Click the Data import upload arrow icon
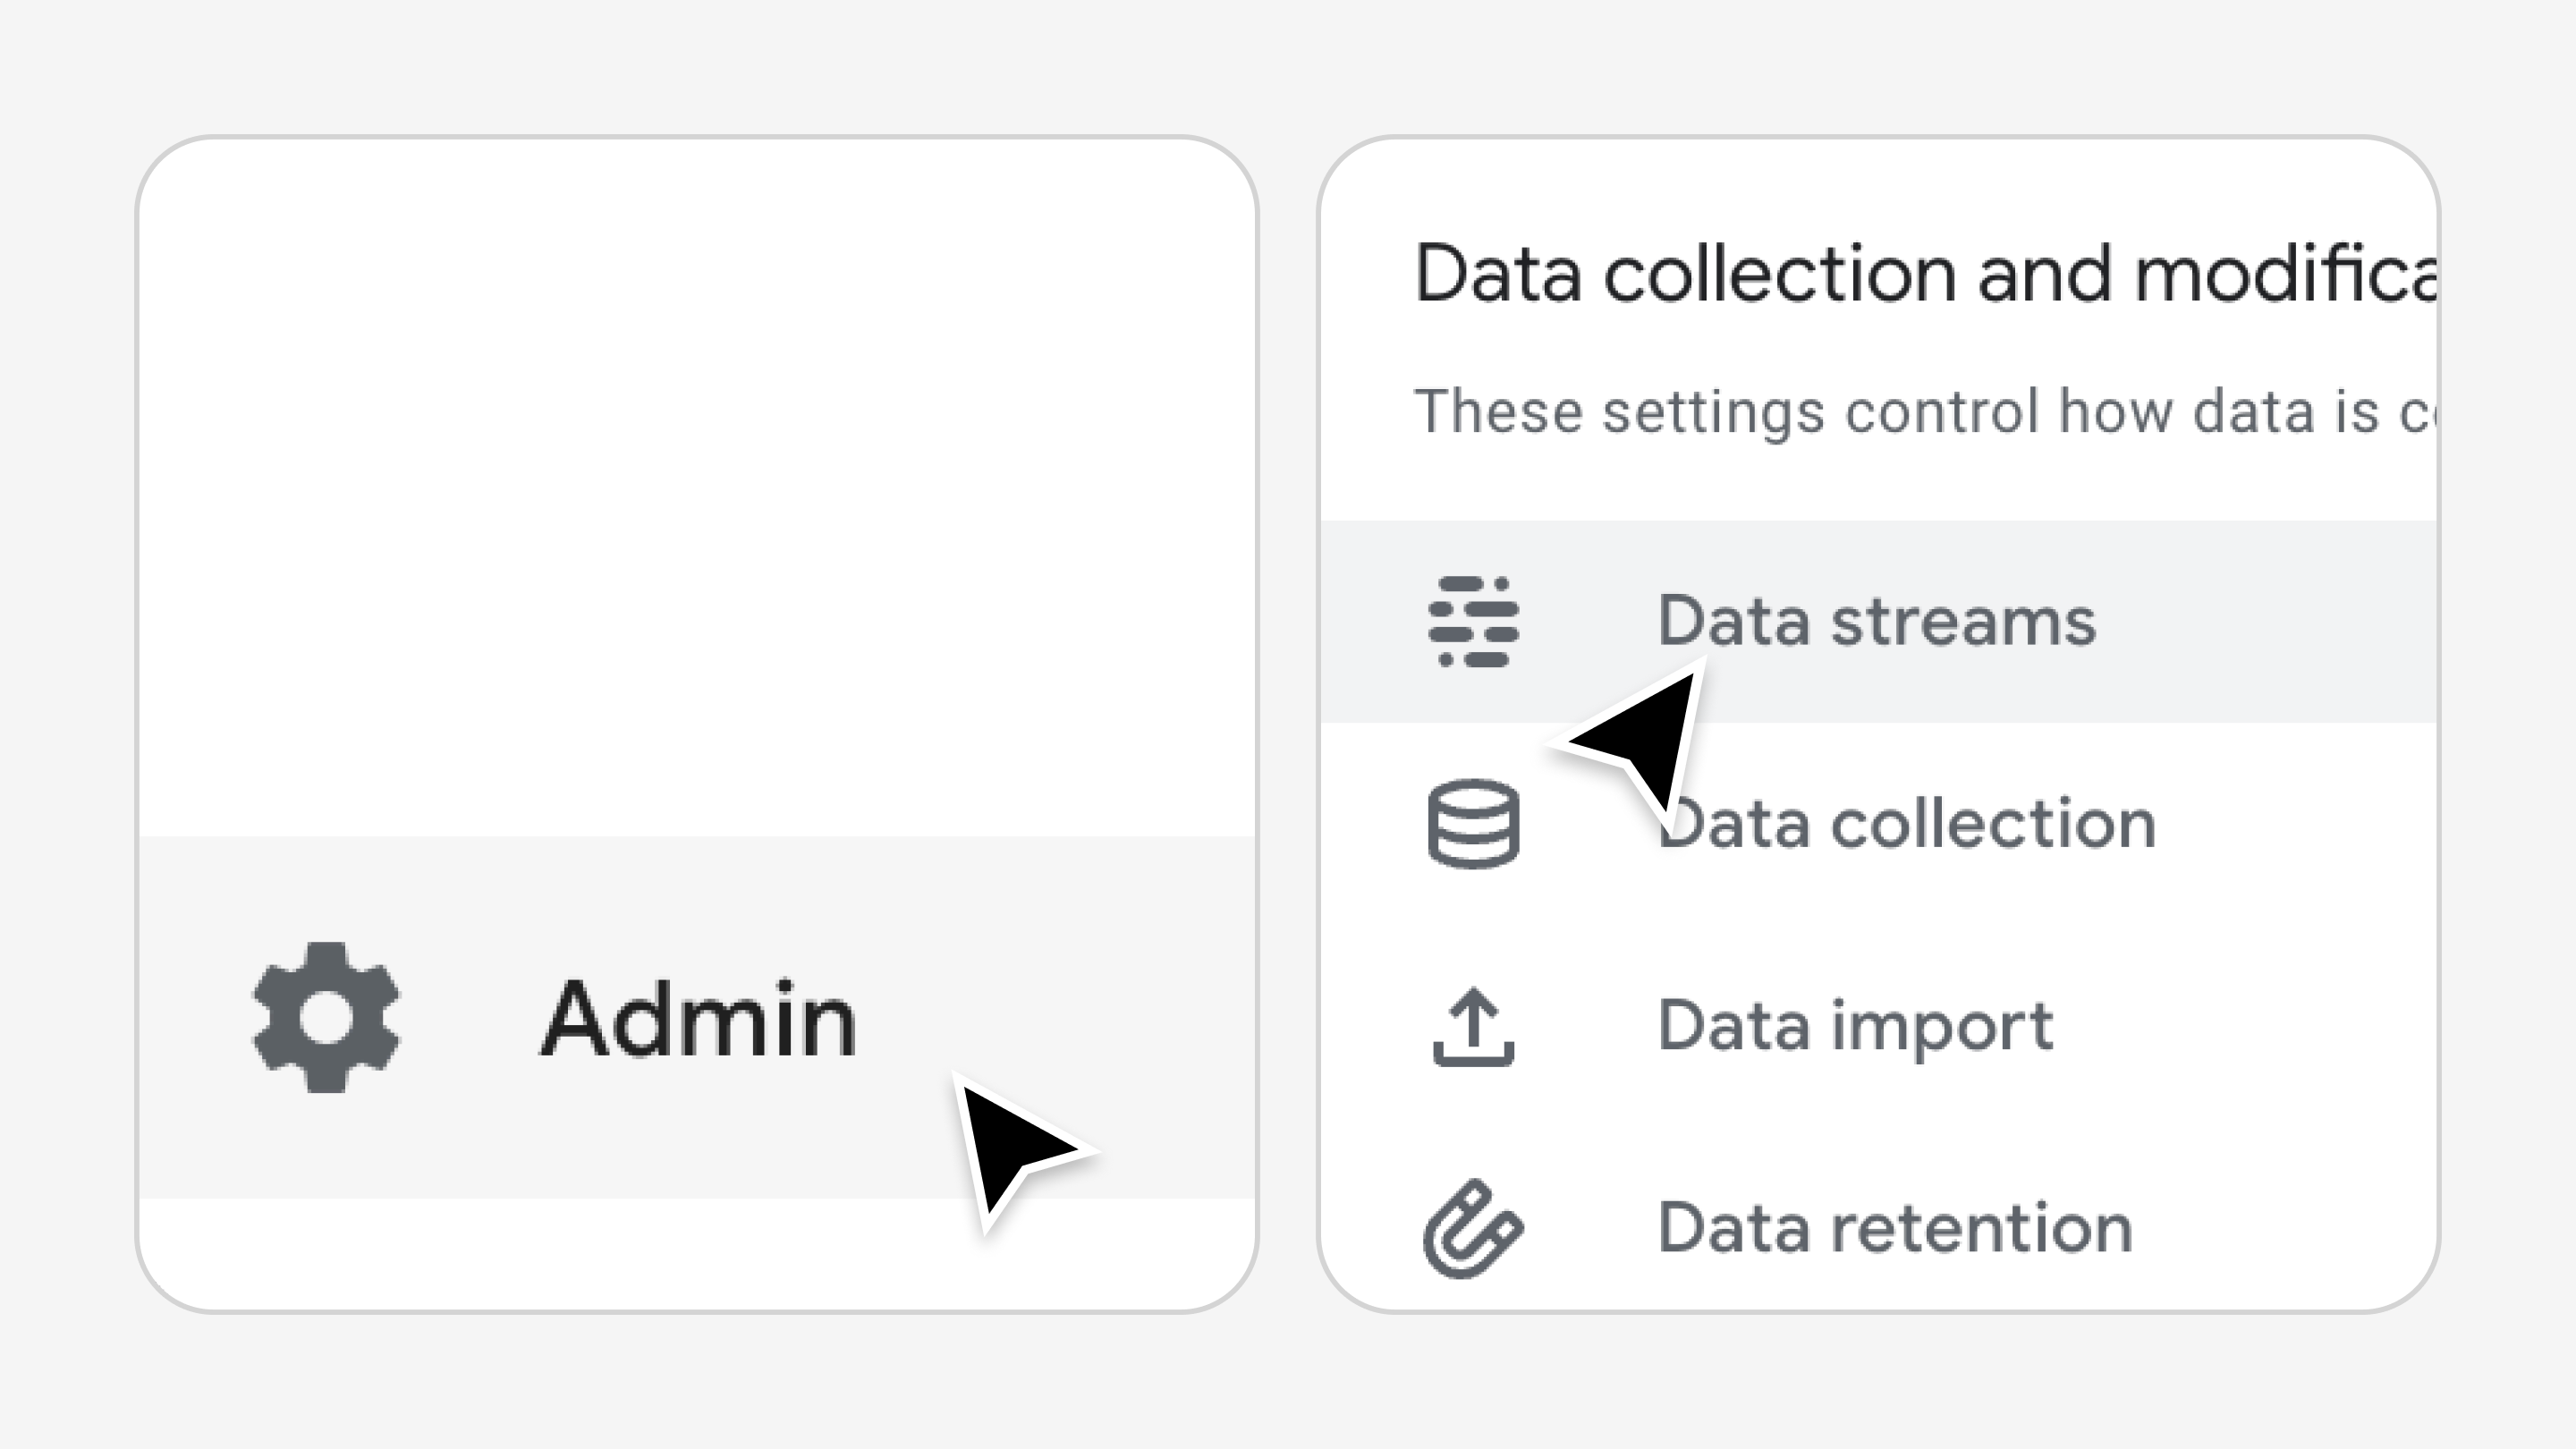This screenshot has height=1449, width=2576. coord(1473,1026)
